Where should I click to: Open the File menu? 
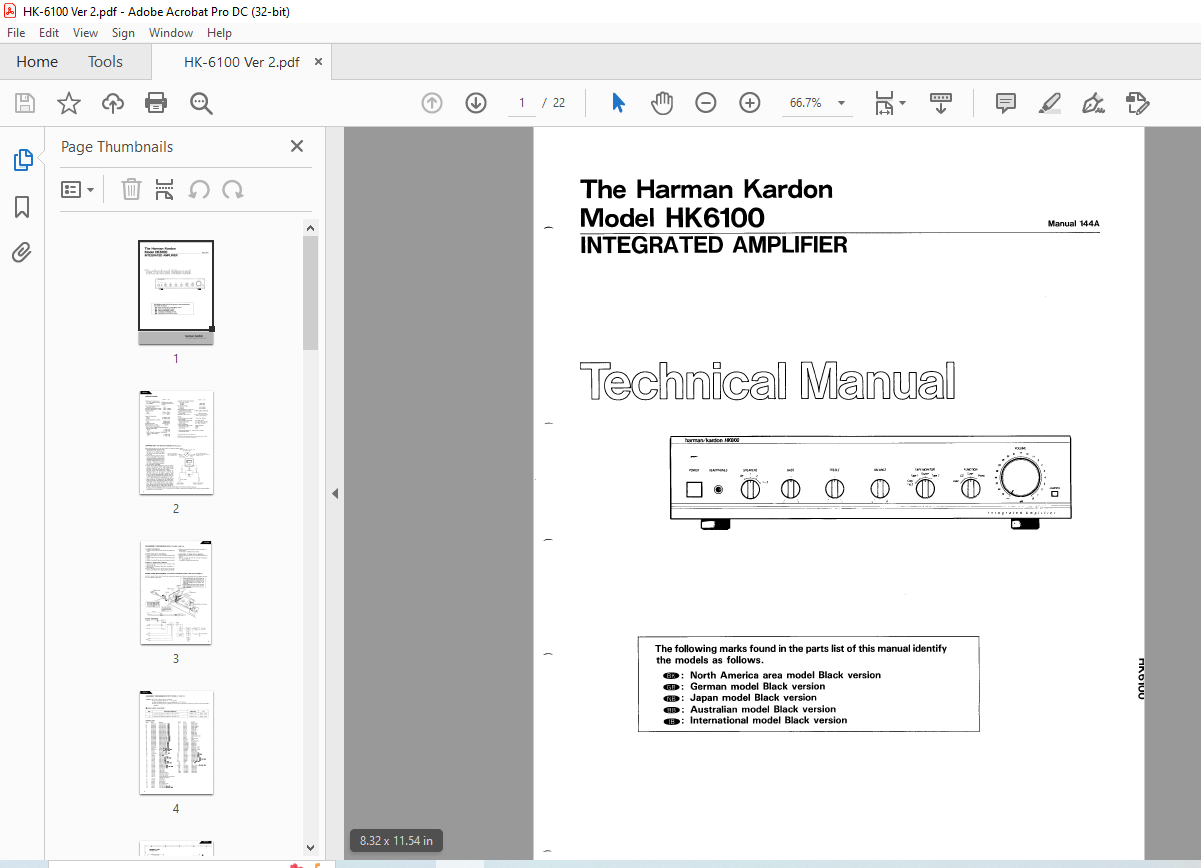16,33
